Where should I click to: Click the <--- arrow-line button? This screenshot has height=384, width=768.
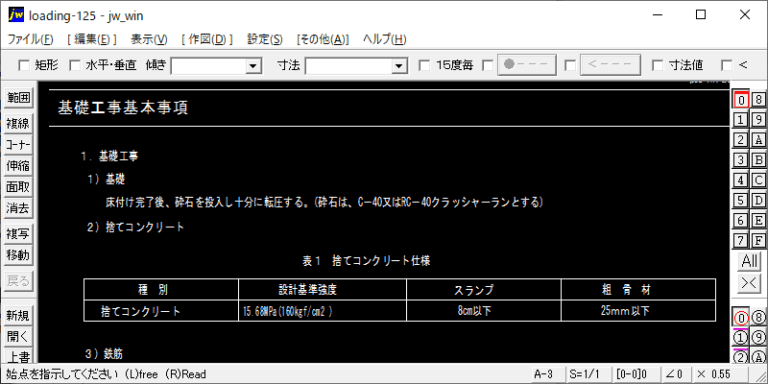[x=610, y=65]
